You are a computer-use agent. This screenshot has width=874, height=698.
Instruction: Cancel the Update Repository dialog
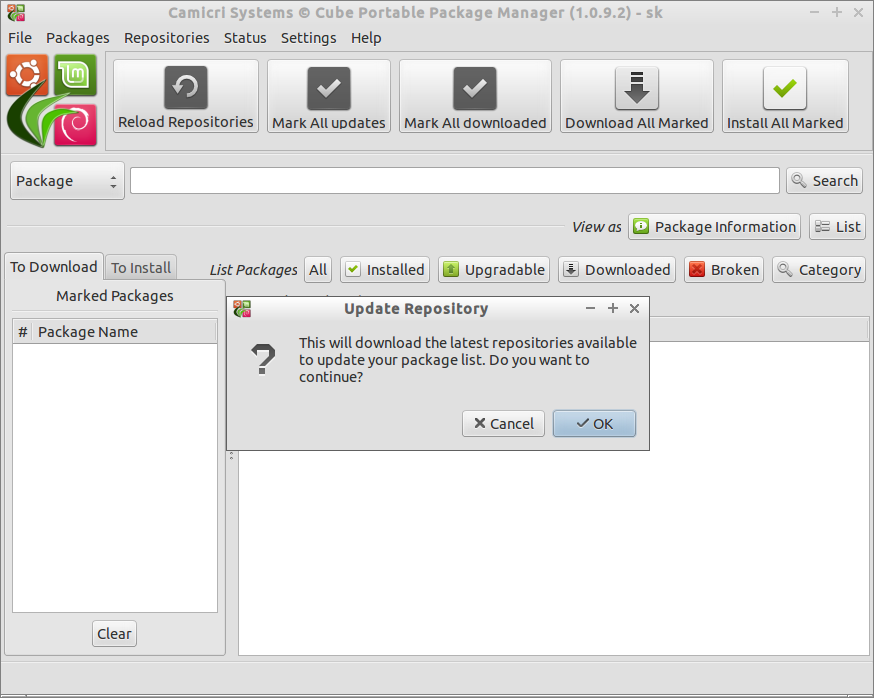(x=504, y=423)
